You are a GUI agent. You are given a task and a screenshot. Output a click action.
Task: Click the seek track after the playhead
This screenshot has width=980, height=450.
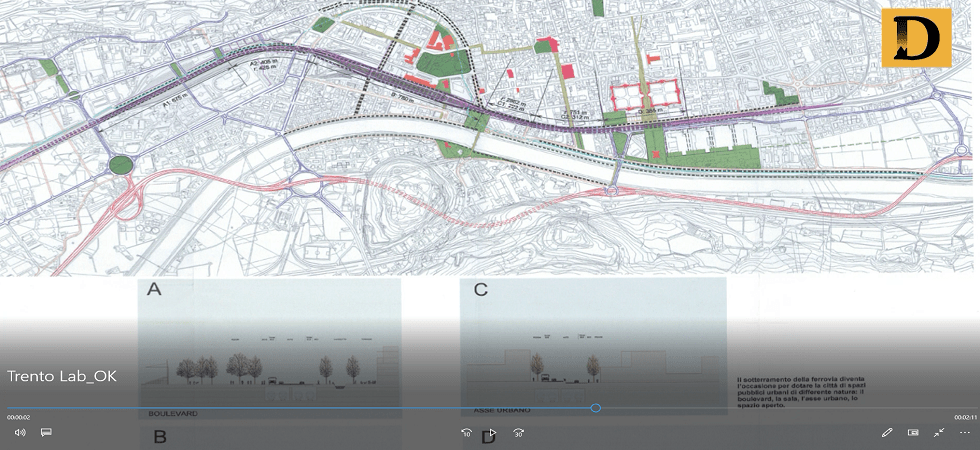780,408
